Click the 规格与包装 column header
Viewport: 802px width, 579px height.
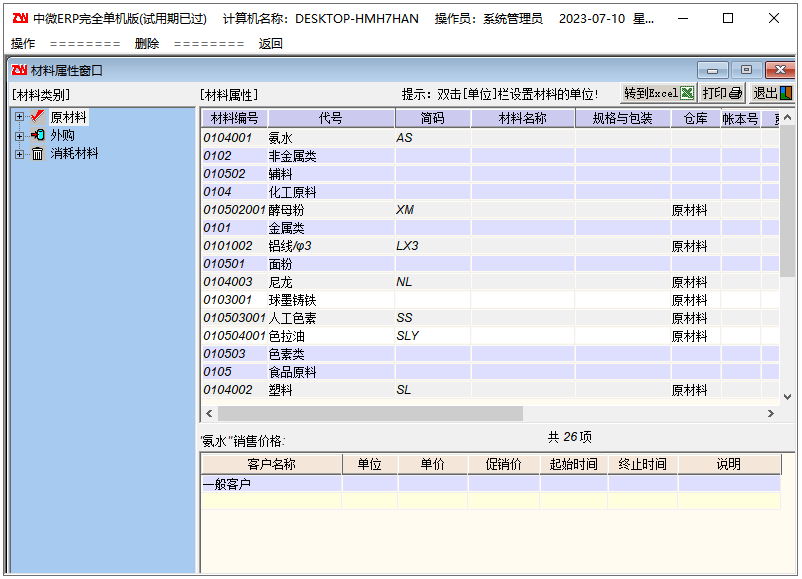coord(622,119)
